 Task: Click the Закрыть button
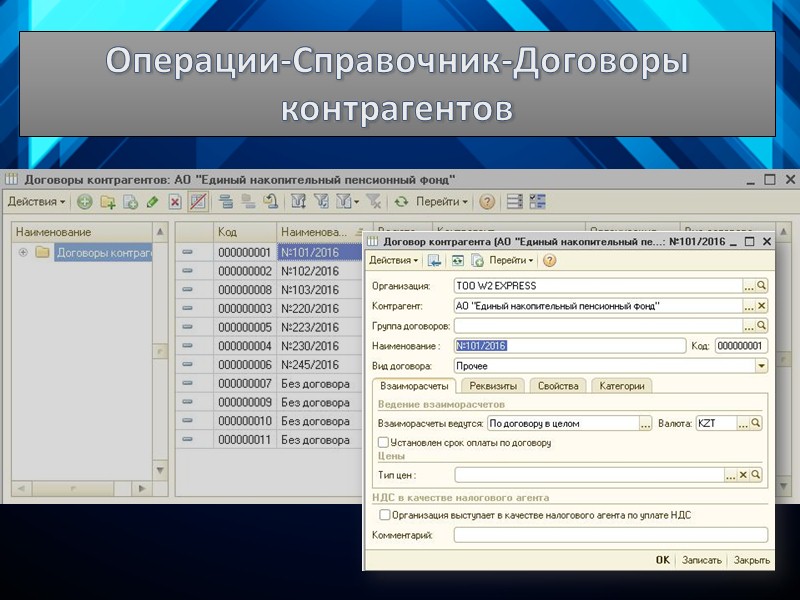coord(752,560)
